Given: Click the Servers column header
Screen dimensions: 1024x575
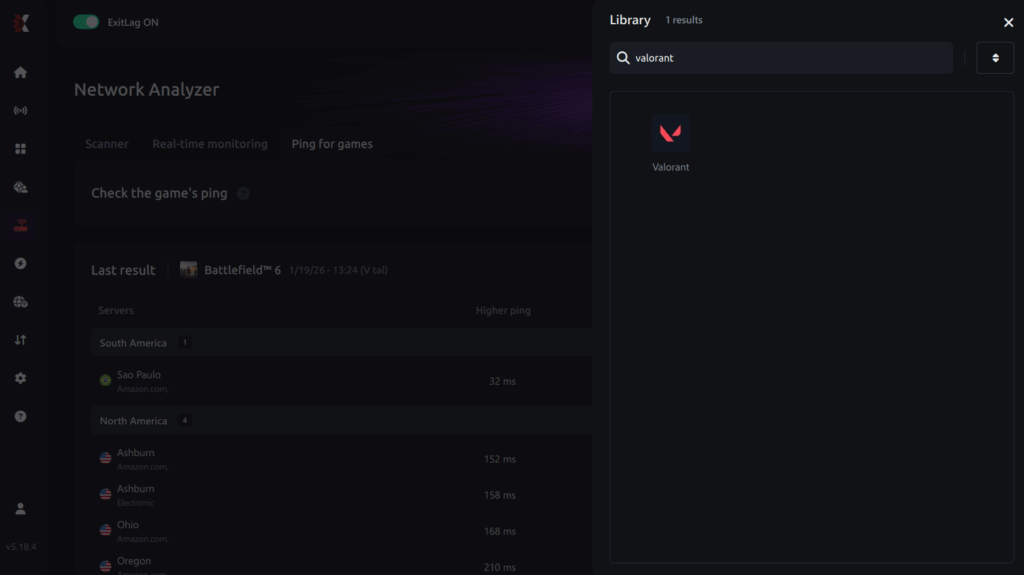Looking at the screenshot, I should click(x=116, y=310).
